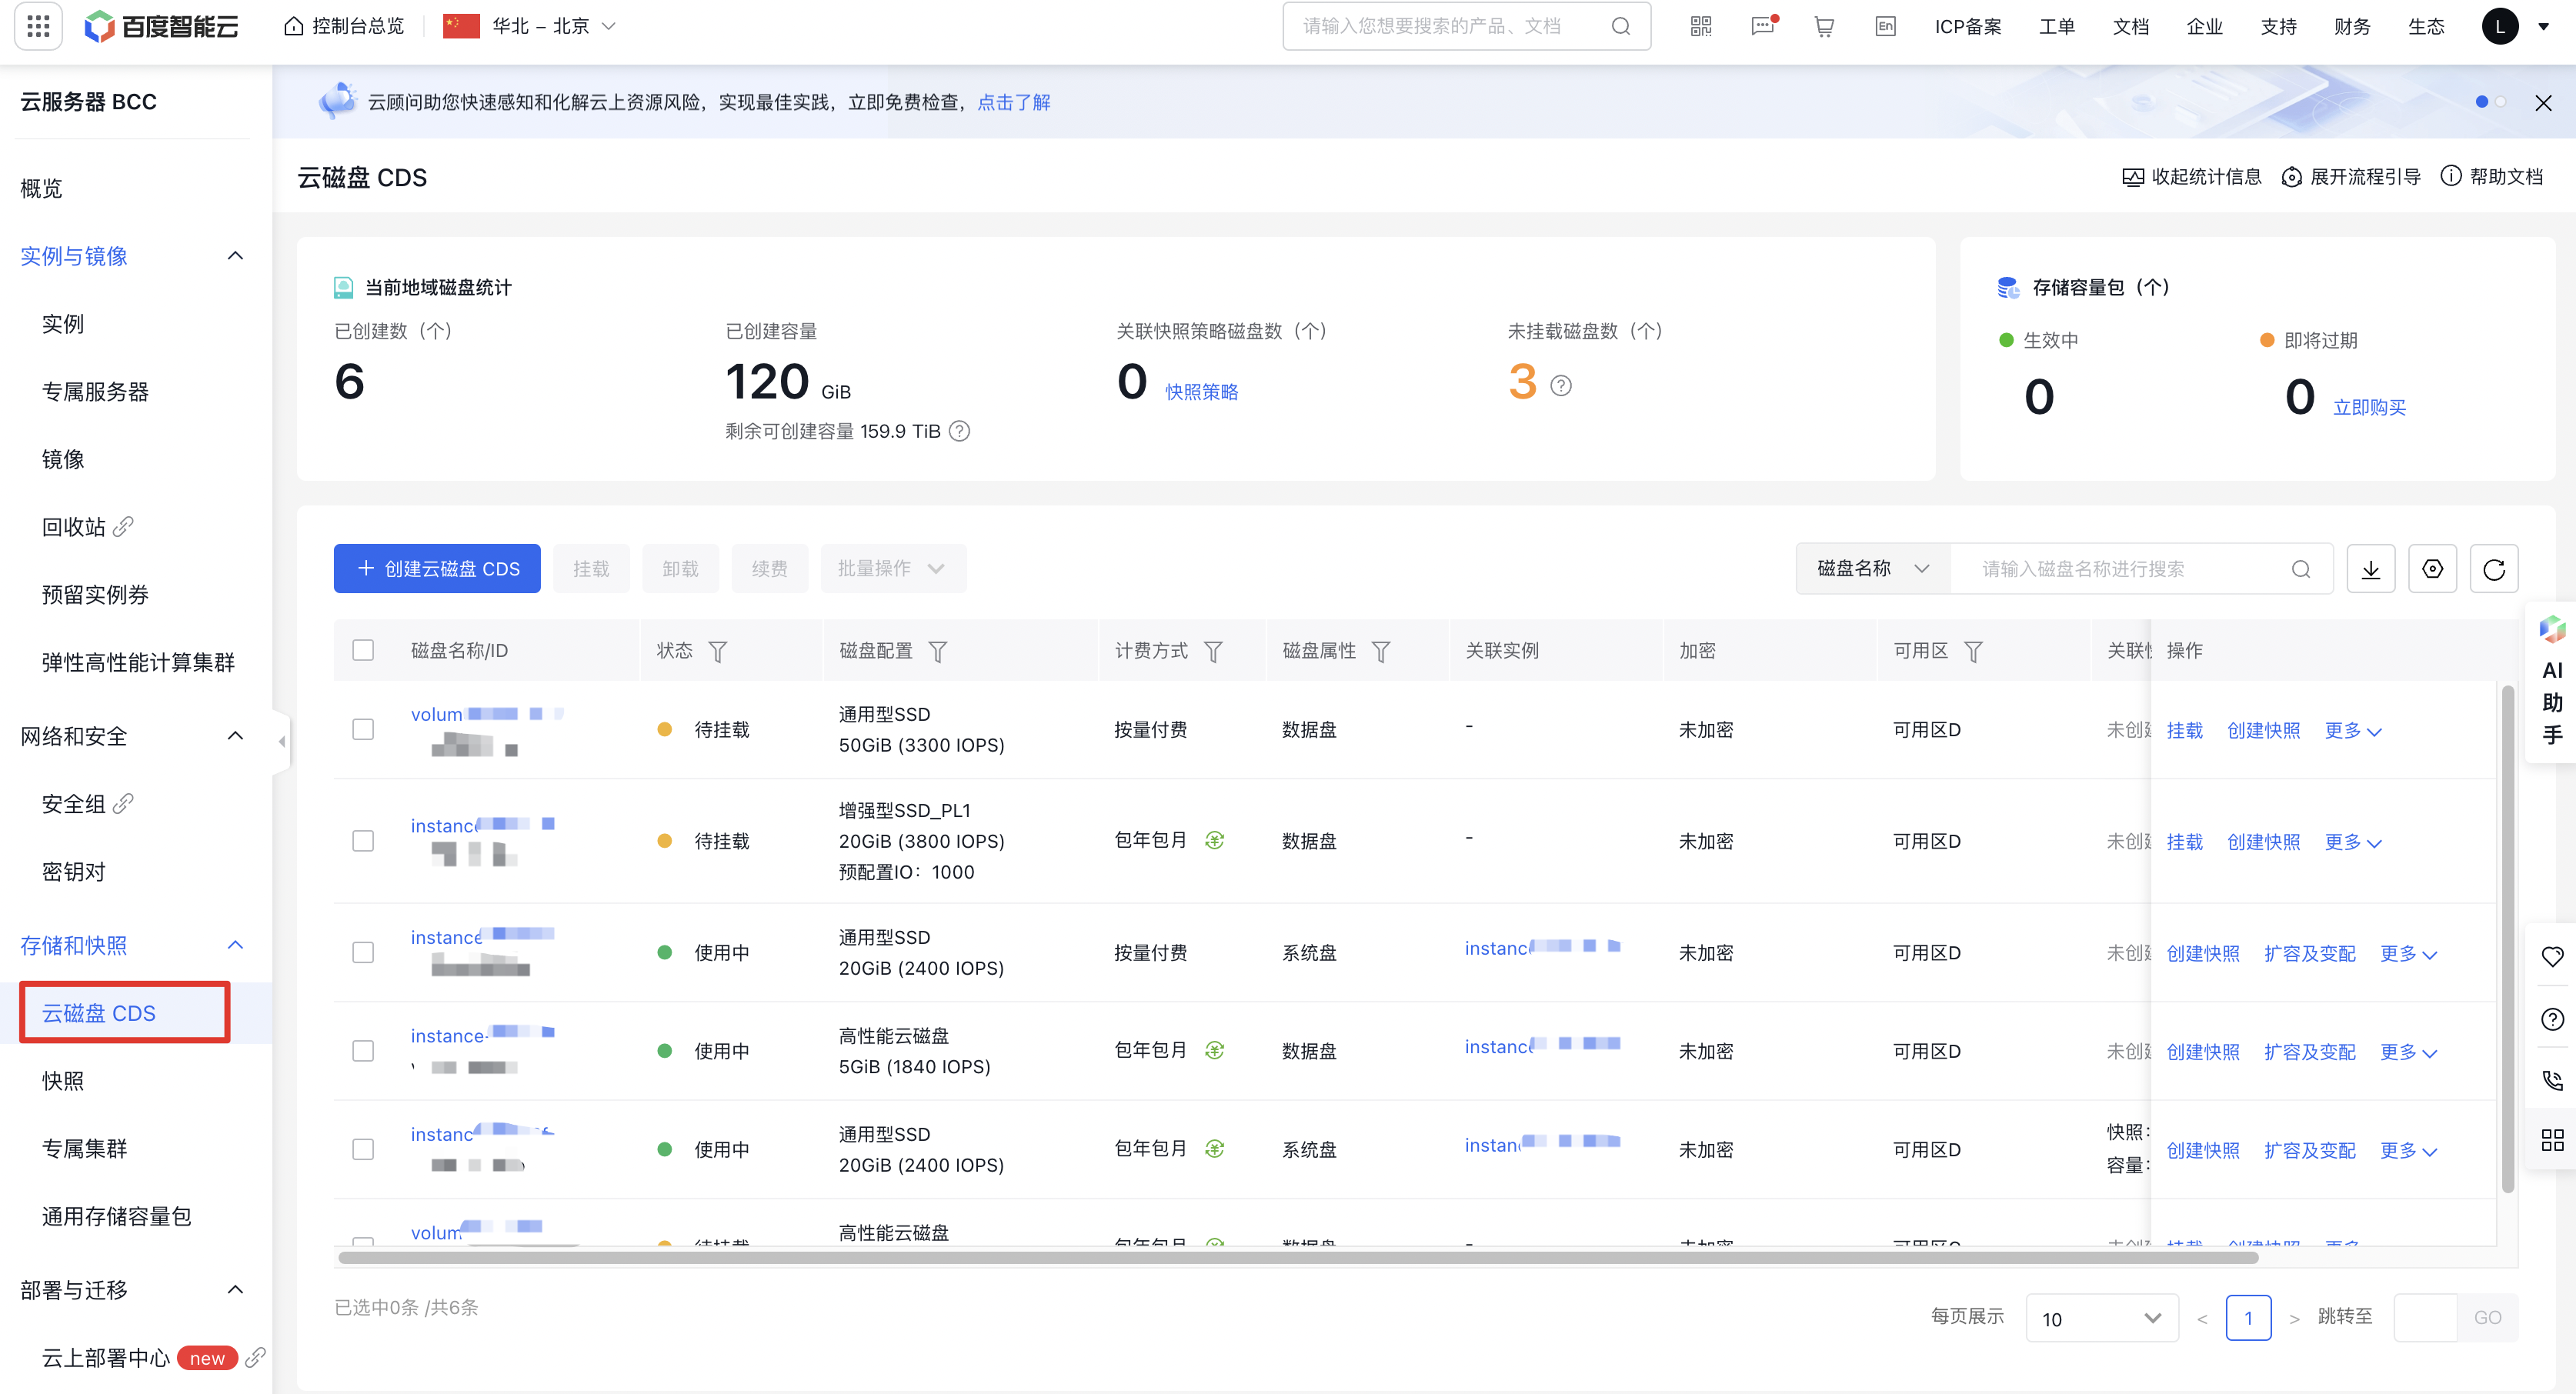Open the QR code icon

pos(1701,26)
